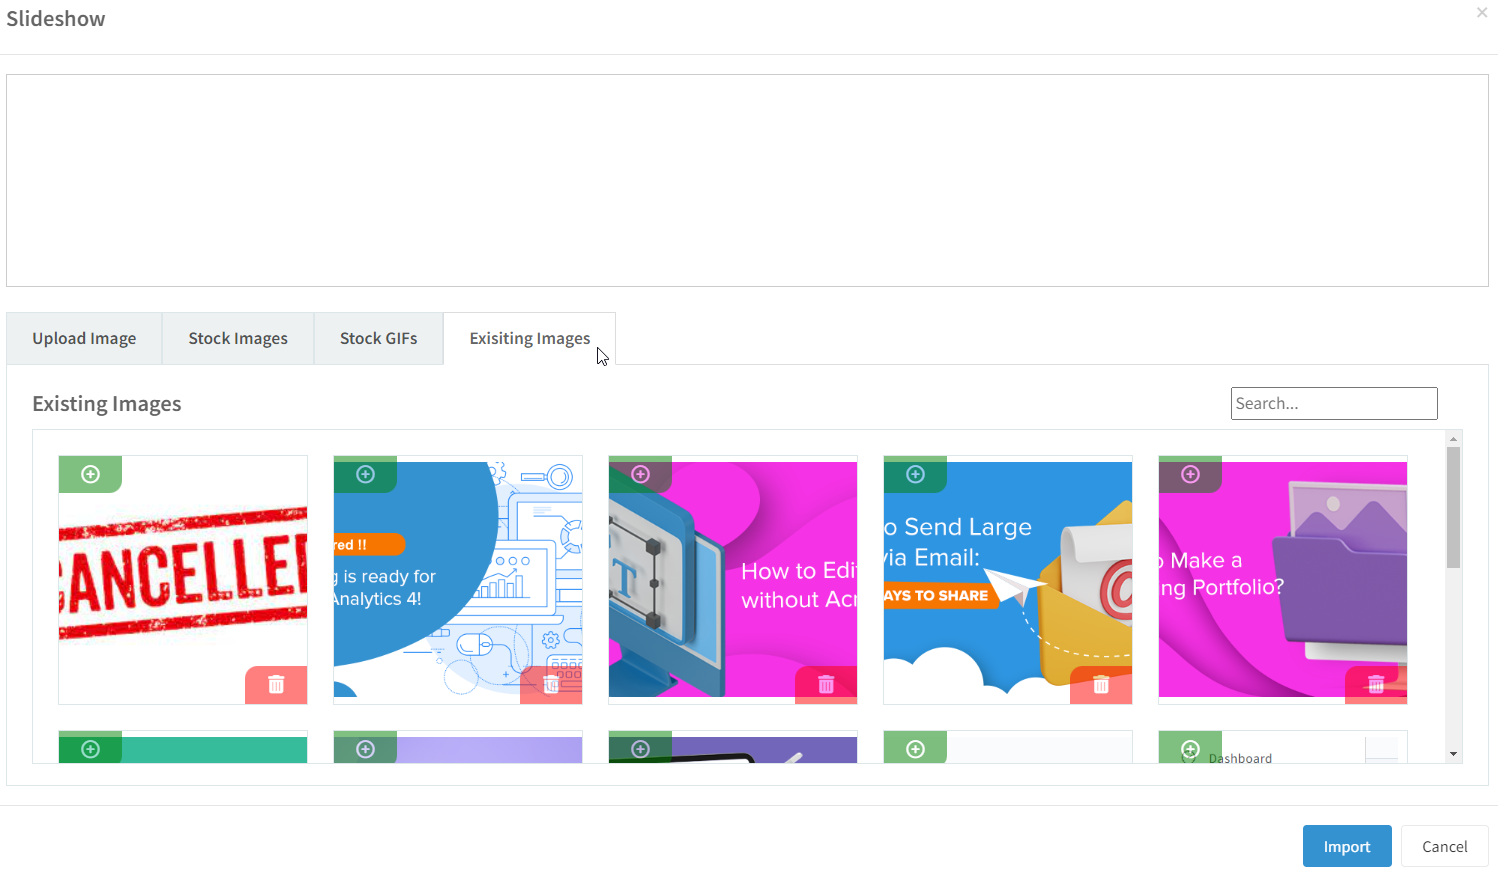Add the Send Large via Email image

pyautogui.click(x=915, y=474)
